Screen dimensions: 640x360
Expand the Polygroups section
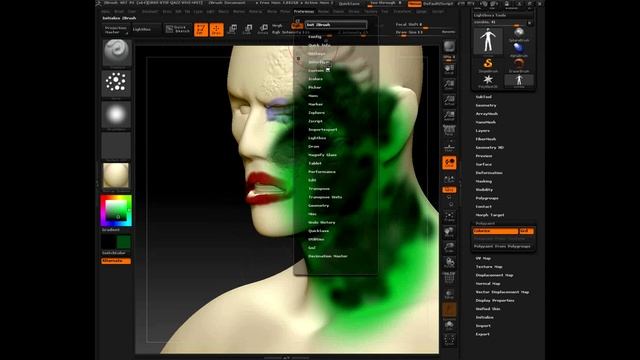(487, 198)
